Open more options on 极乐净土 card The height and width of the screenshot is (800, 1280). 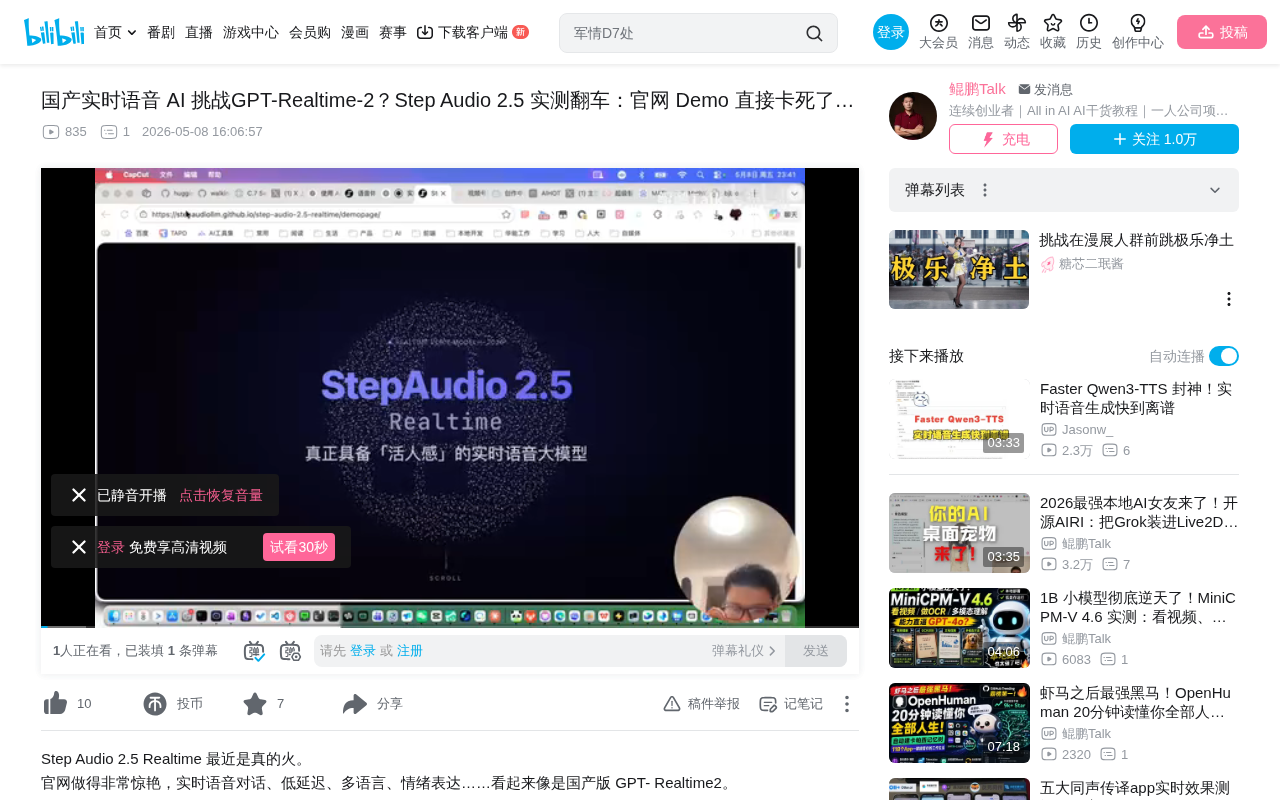click(x=1229, y=299)
